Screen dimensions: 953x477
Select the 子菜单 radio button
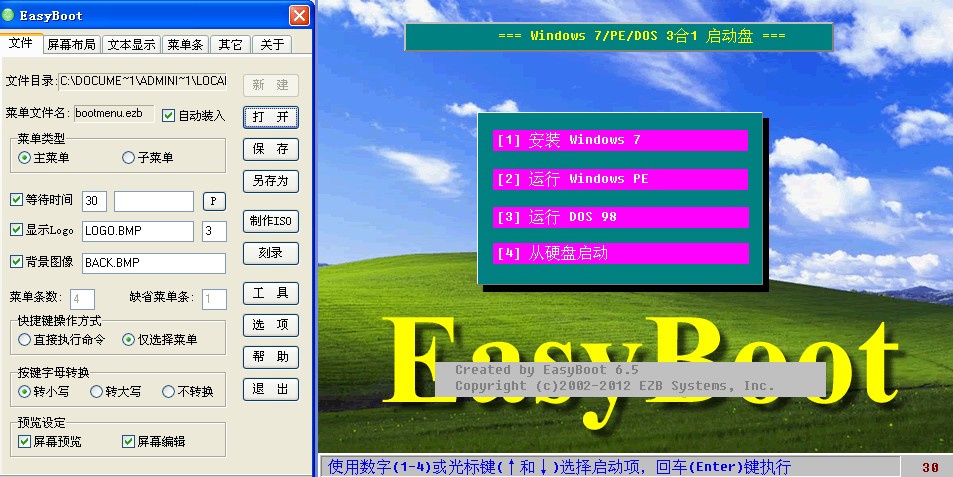128,158
